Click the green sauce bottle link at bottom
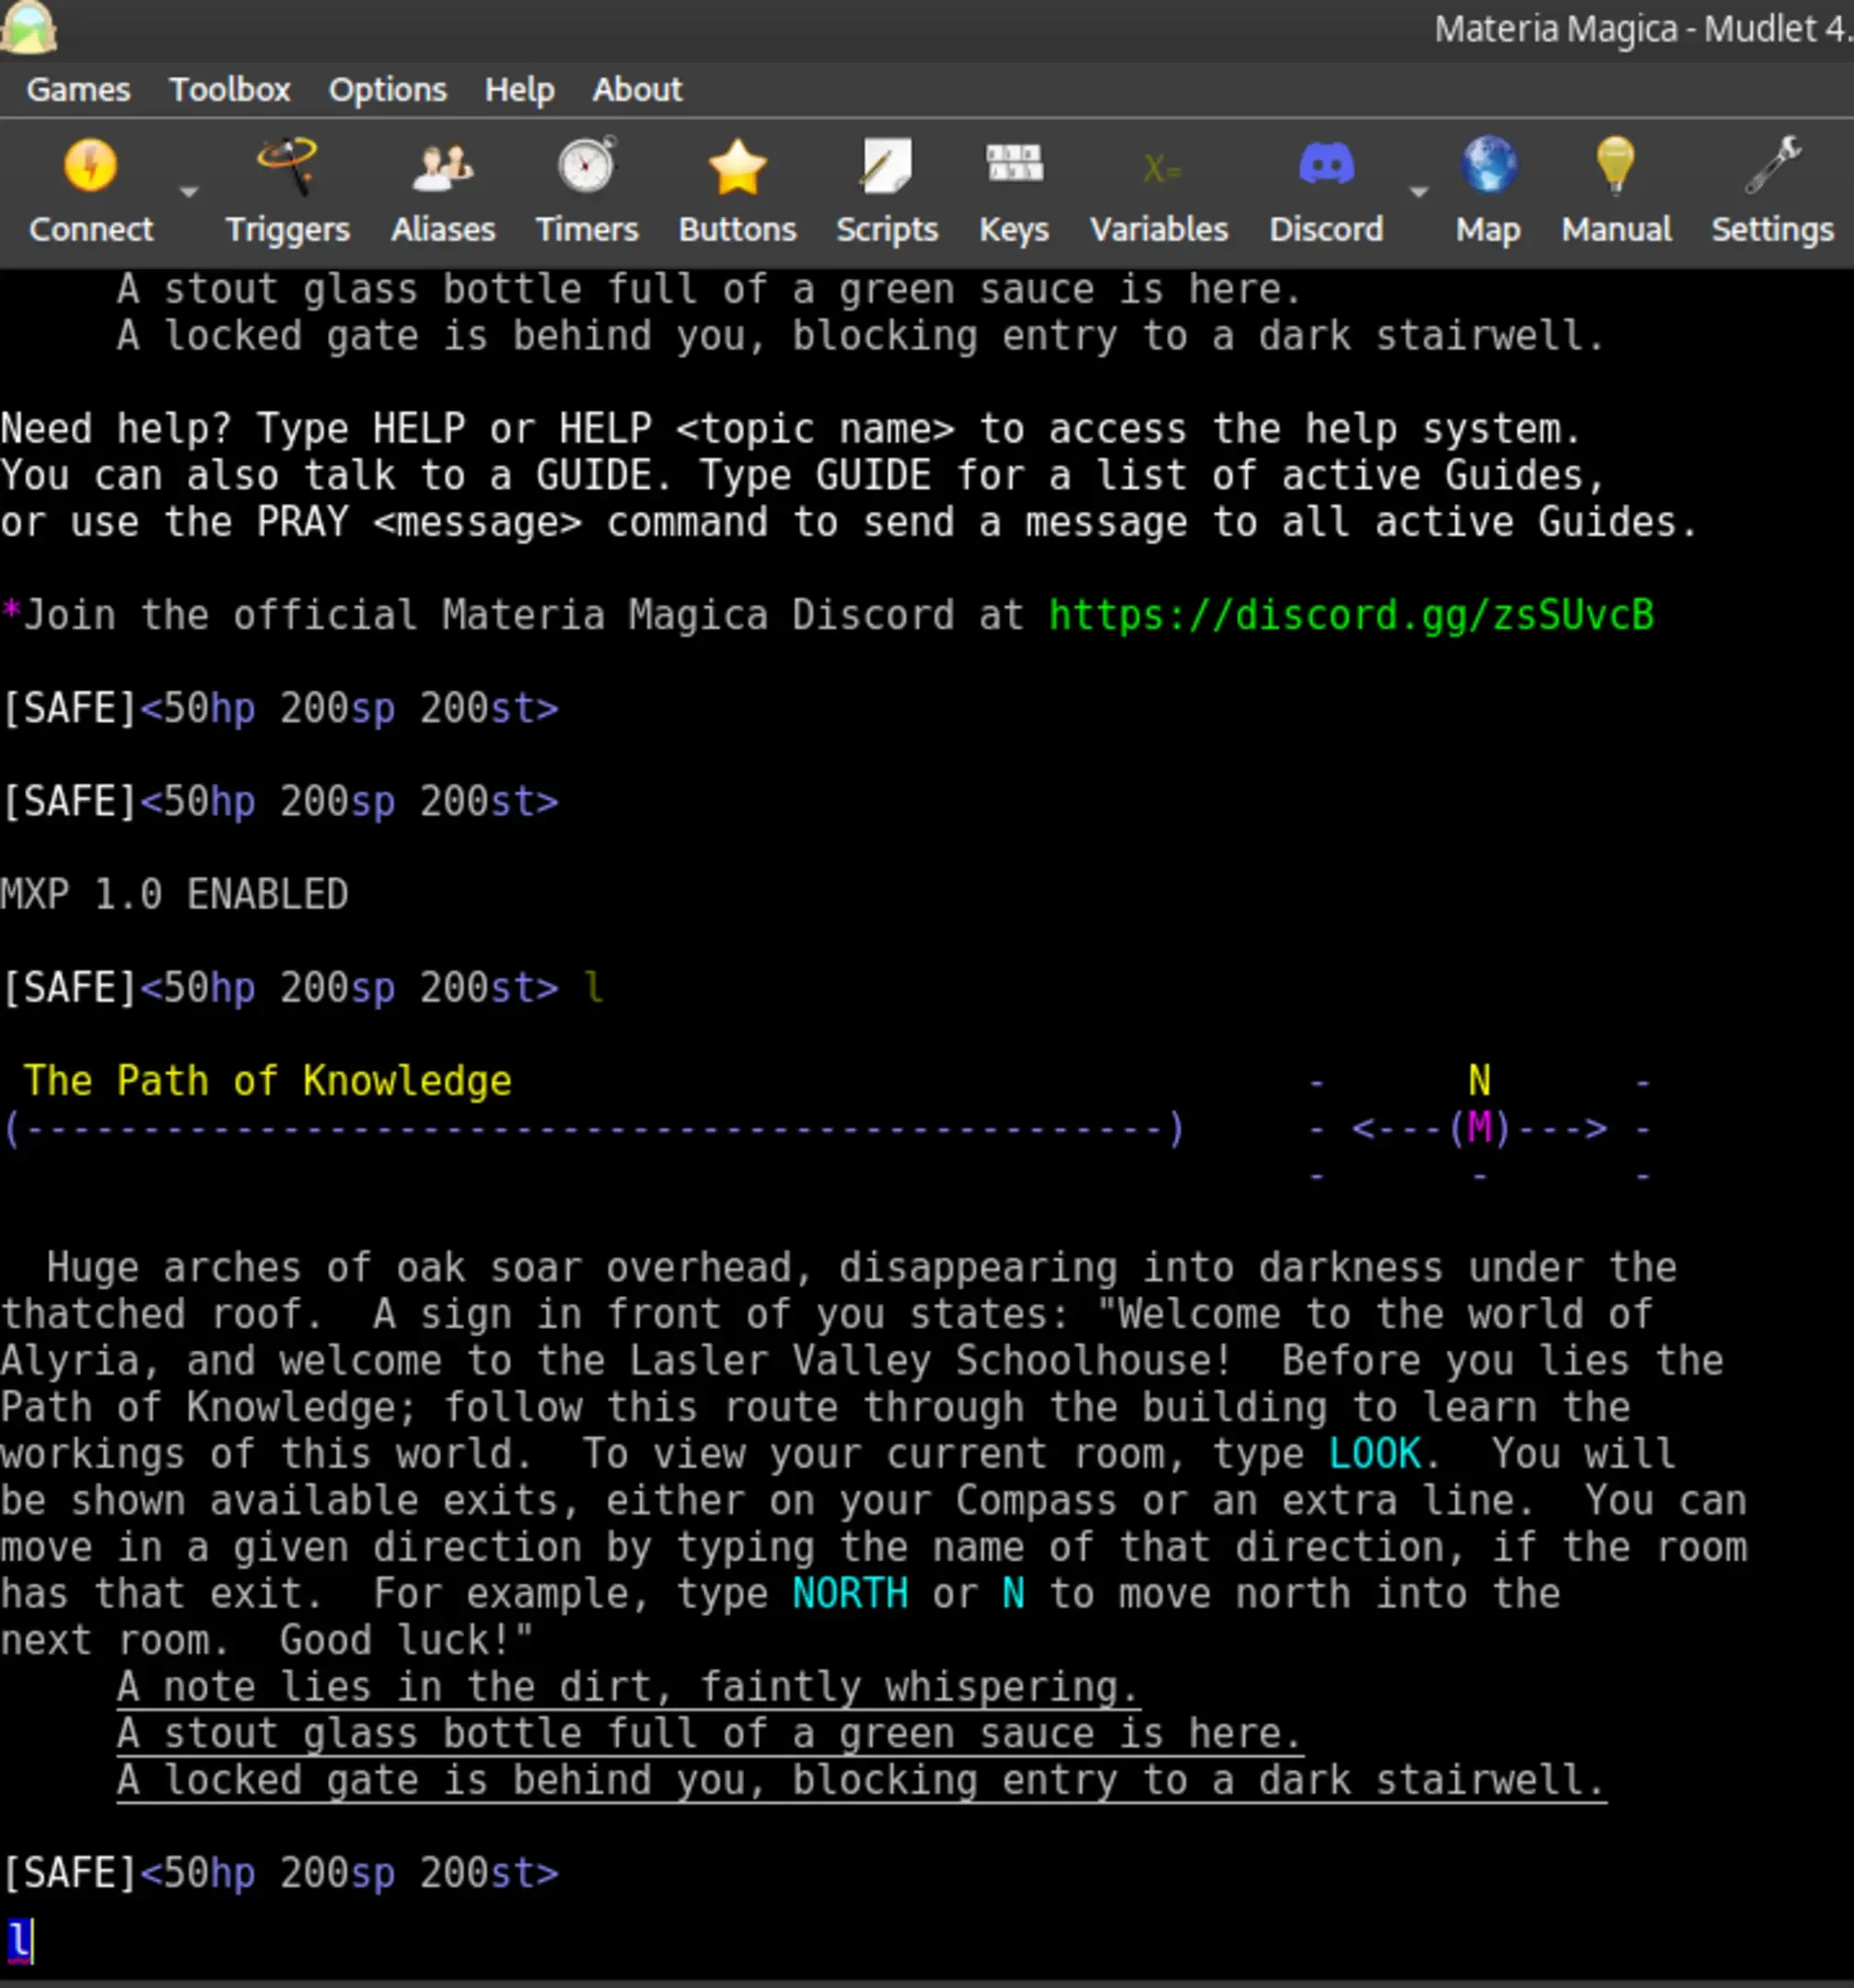The width and height of the screenshot is (1854, 1988). tap(710, 1734)
